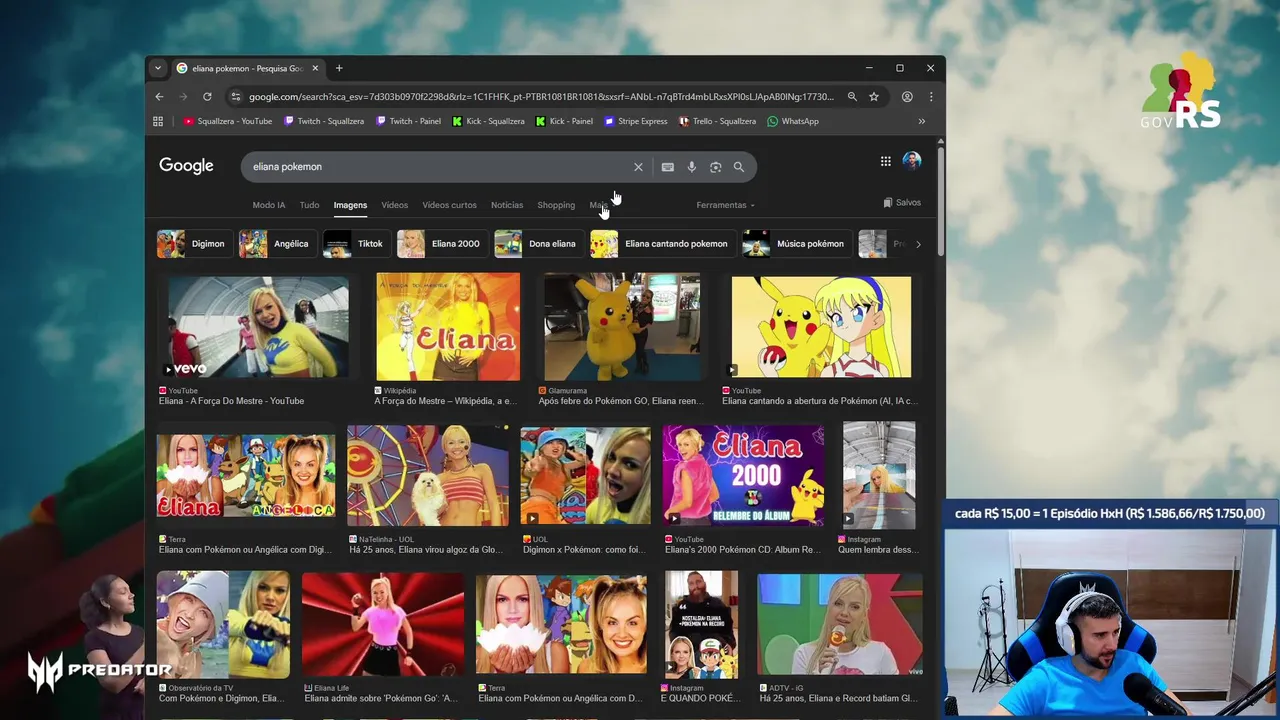Open the NaTelinha - UOL thumbnail
This screenshot has width=1280, height=720.
coord(428,477)
